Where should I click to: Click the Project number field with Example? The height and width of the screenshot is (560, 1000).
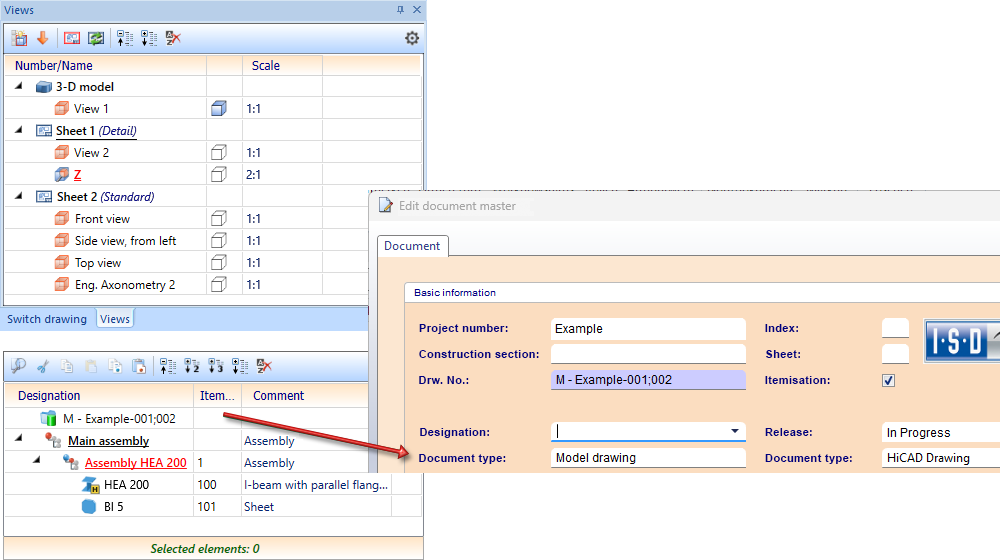click(648, 328)
